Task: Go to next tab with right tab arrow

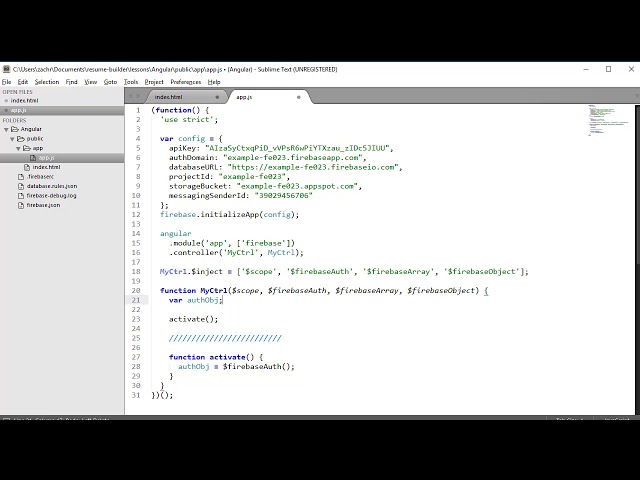Action: pos(138,96)
